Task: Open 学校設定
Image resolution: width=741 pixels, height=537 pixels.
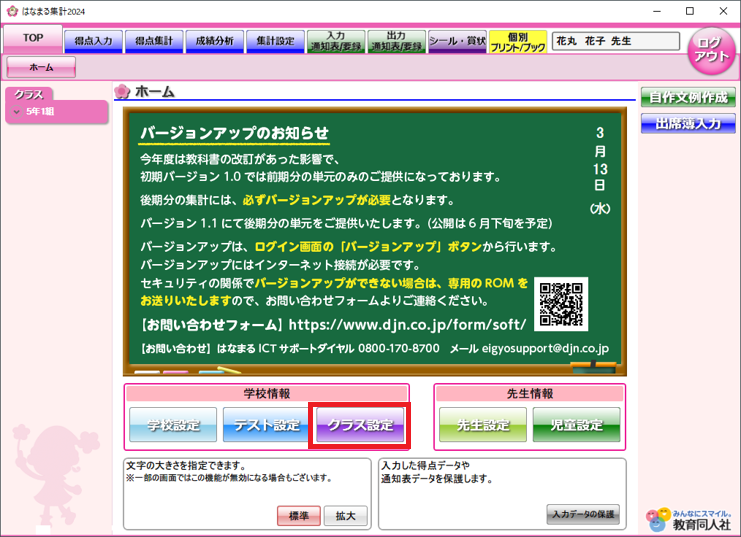Action: click(x=173, y=425)
